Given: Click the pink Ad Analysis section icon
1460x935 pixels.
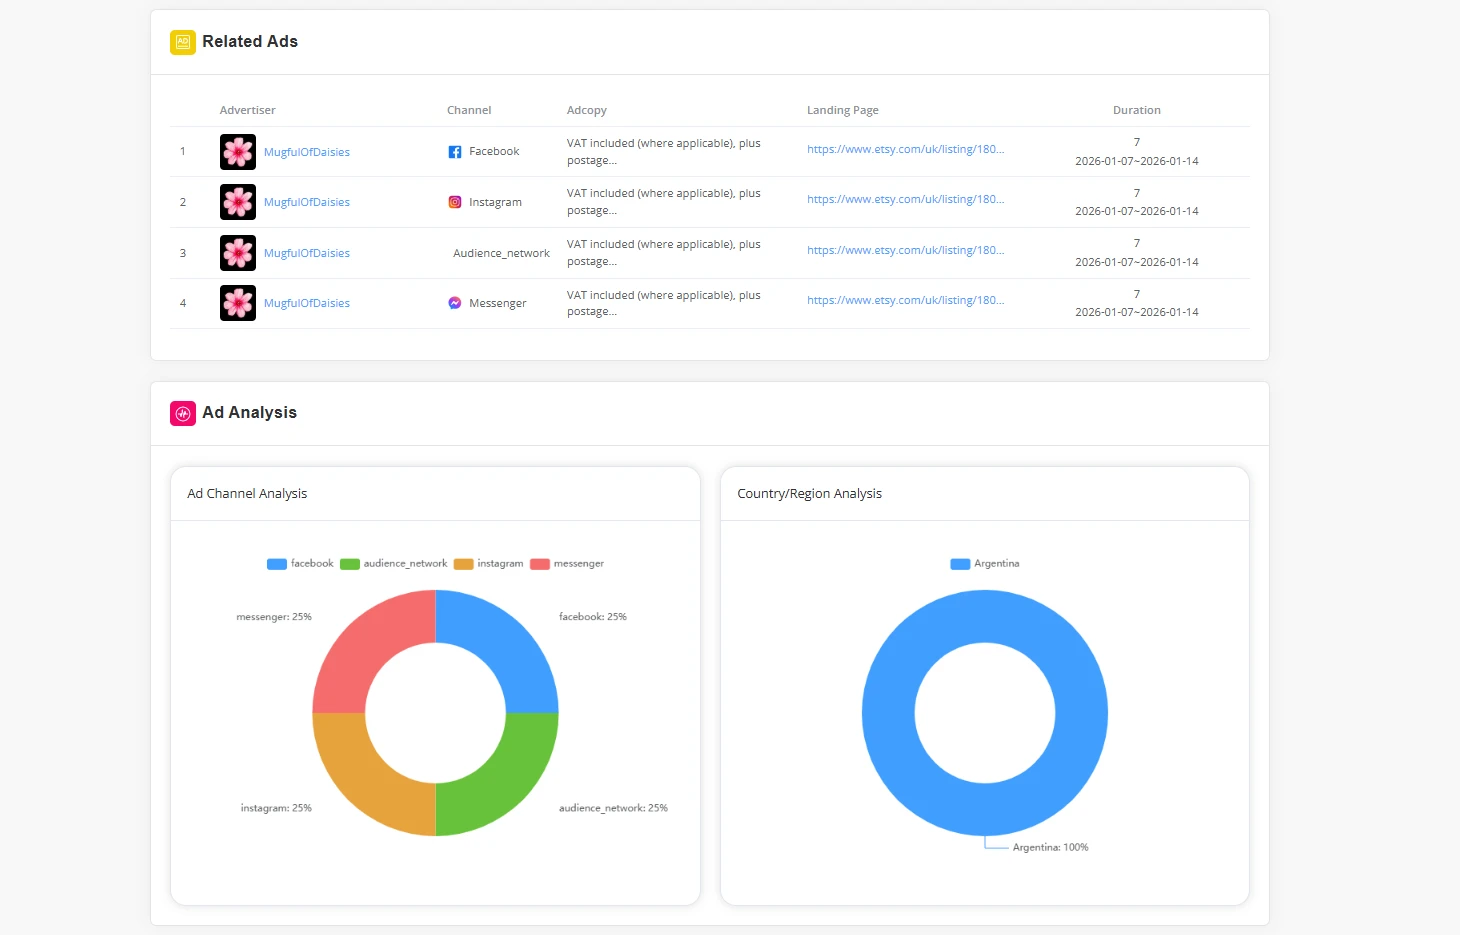Looking at the screenshot, I should (182, 413).
